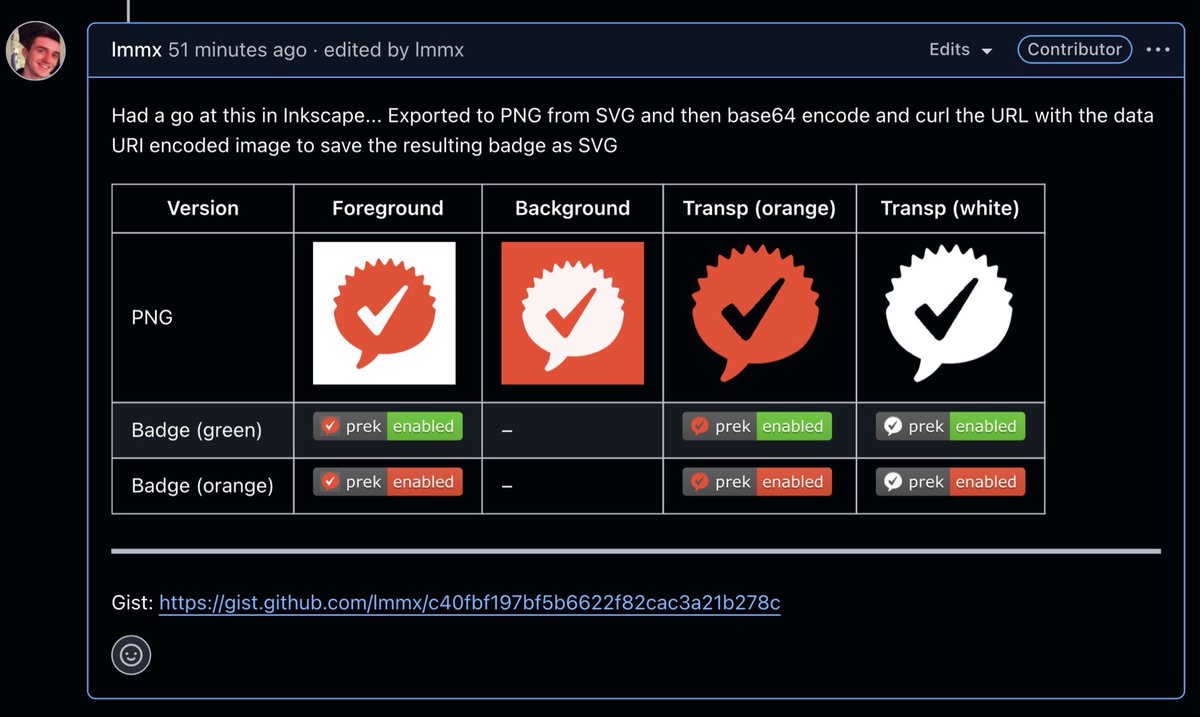This screenshot has width=1200, height=717.
Task: Select the 'PNG' row label
Action: 152,317
